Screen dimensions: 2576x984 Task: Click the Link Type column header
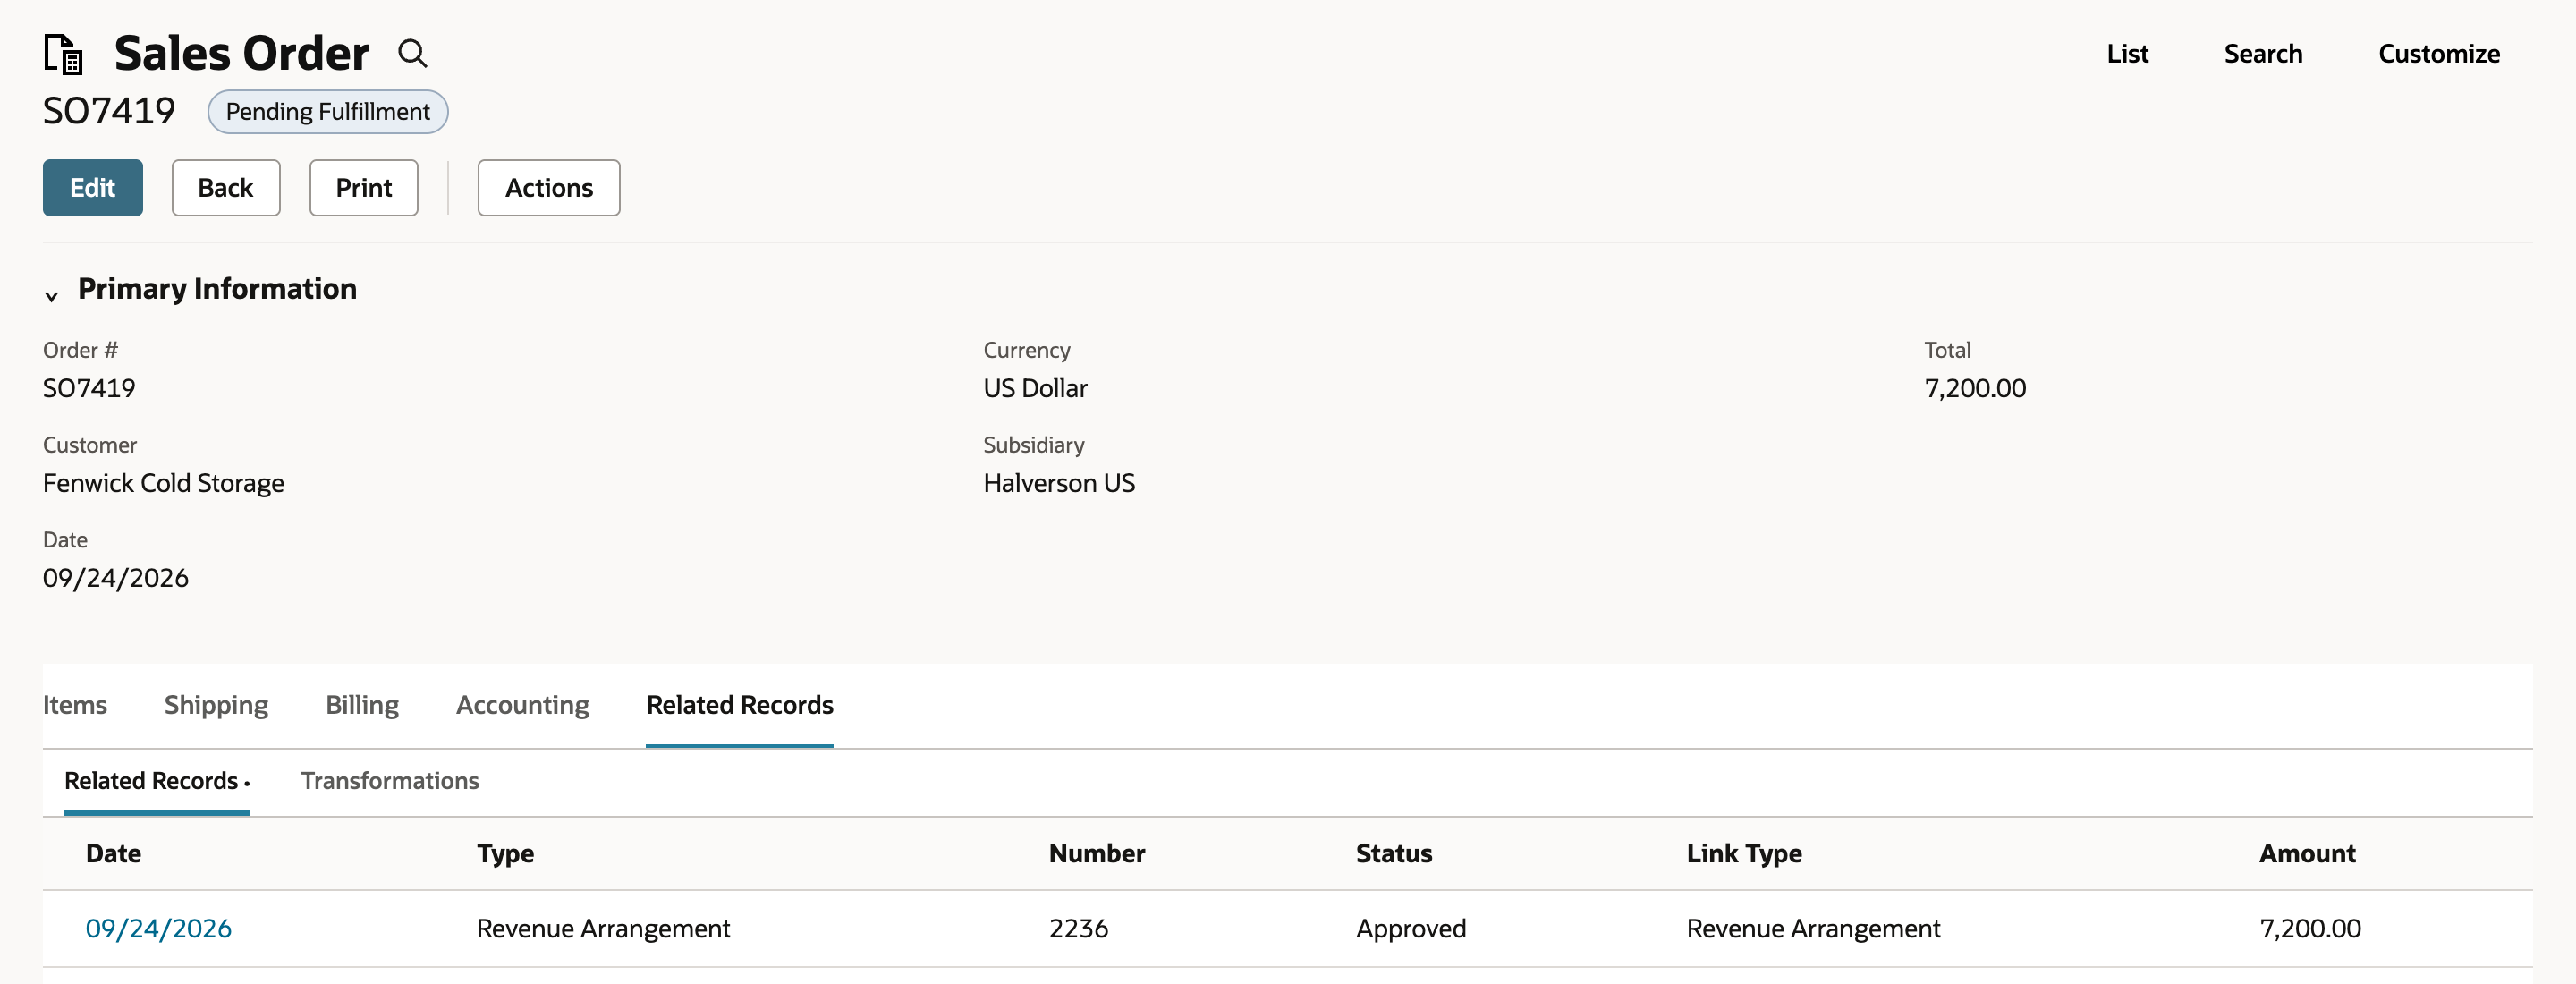click(1743, 854)
